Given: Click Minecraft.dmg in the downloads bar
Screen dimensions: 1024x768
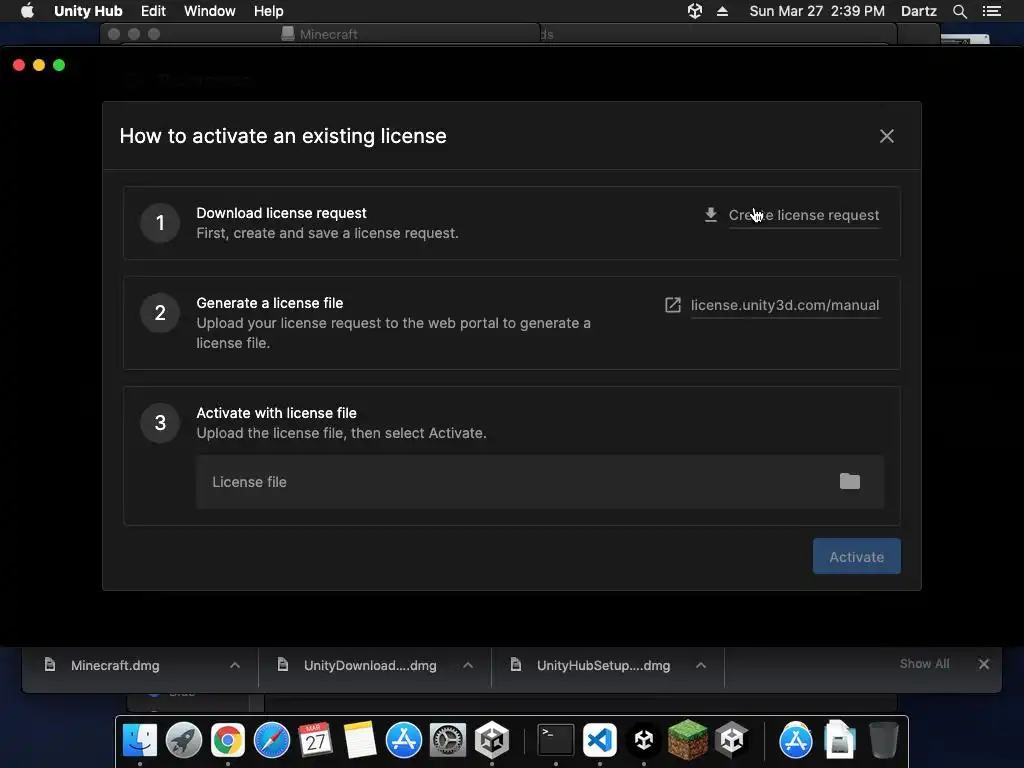Looking at the screenshot, I should 115,665.
